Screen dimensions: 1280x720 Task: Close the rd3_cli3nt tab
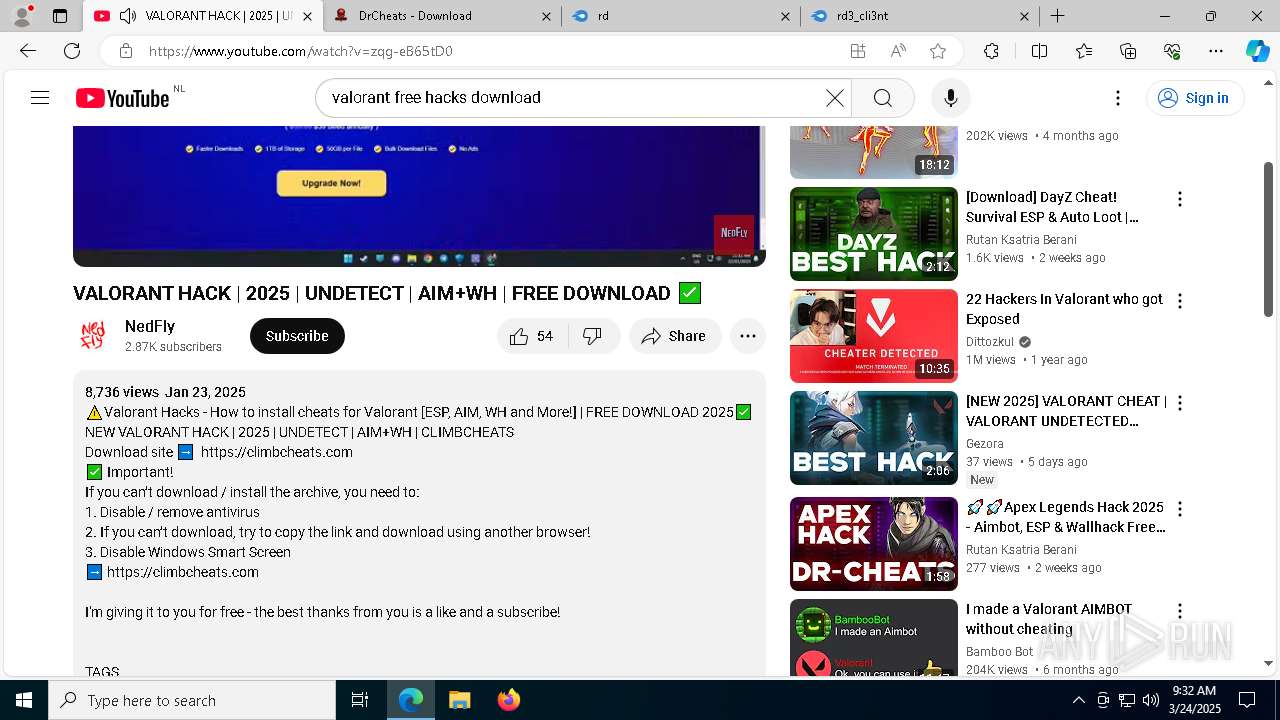tap(1025, 16)
